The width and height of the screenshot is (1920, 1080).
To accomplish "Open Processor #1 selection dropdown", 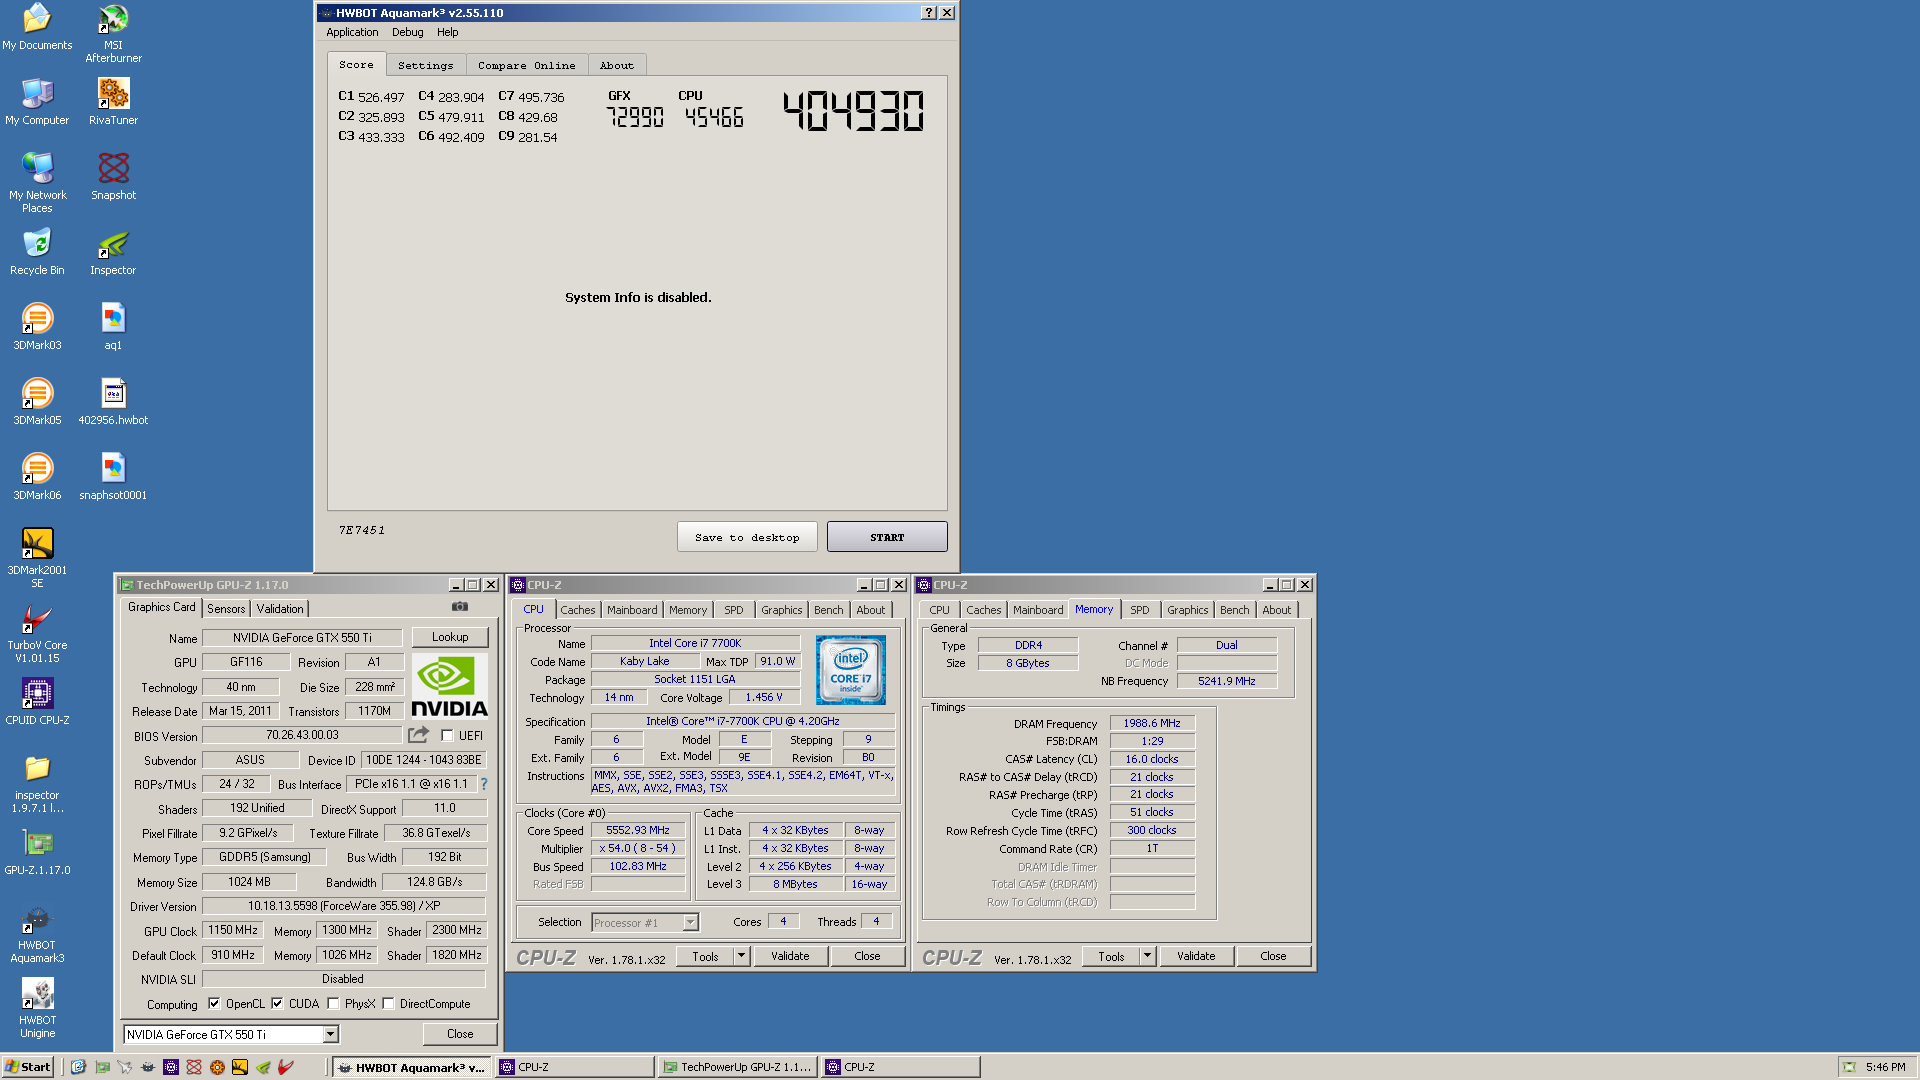I will coord(690,923).
